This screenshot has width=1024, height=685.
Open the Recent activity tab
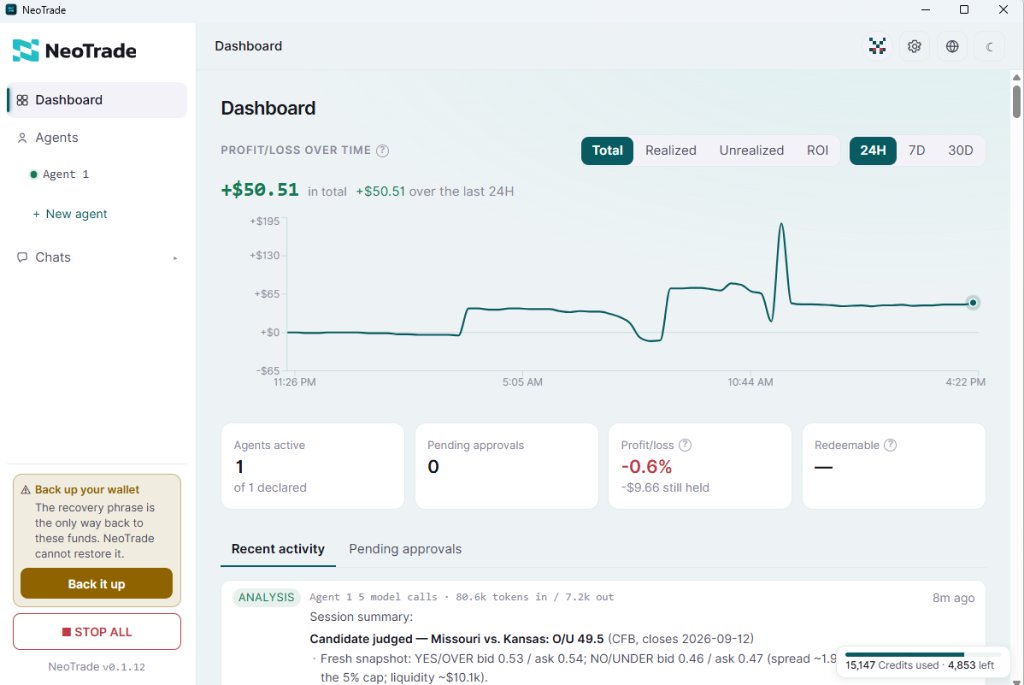(x=278, y=549)
